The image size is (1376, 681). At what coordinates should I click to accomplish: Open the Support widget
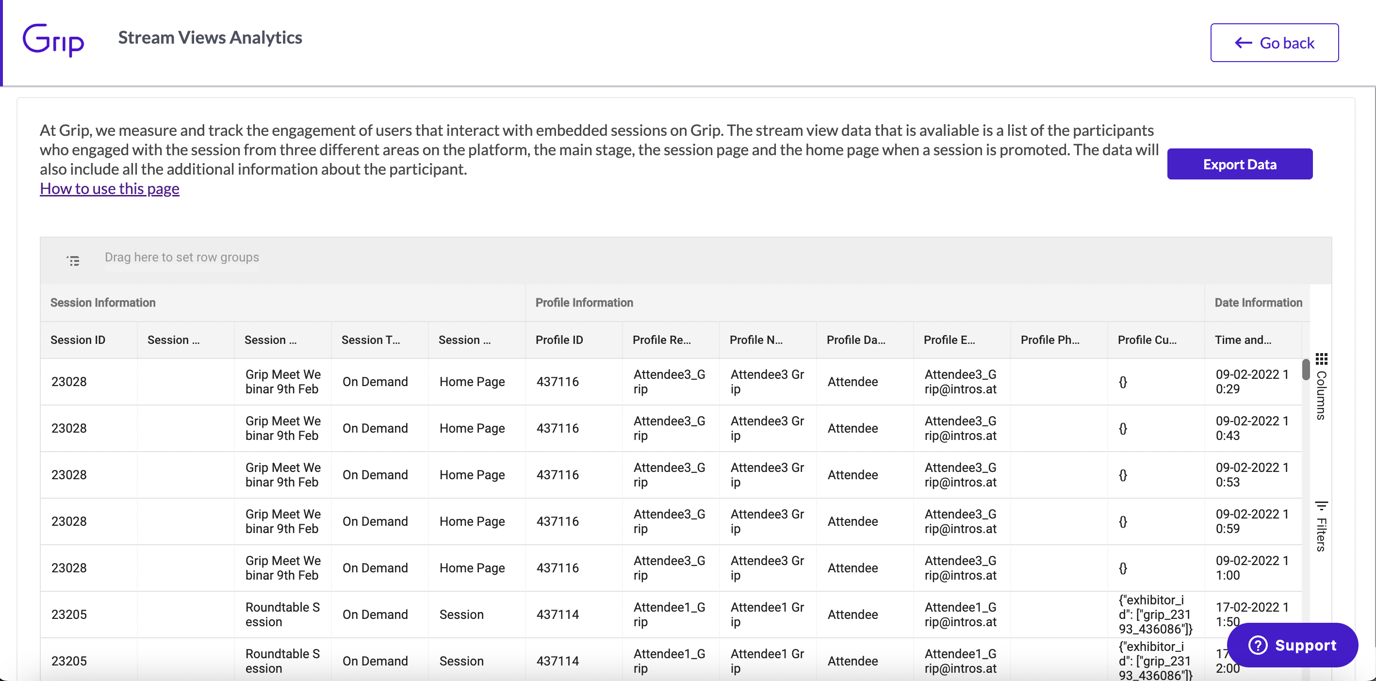click(x=1292, y=645)
